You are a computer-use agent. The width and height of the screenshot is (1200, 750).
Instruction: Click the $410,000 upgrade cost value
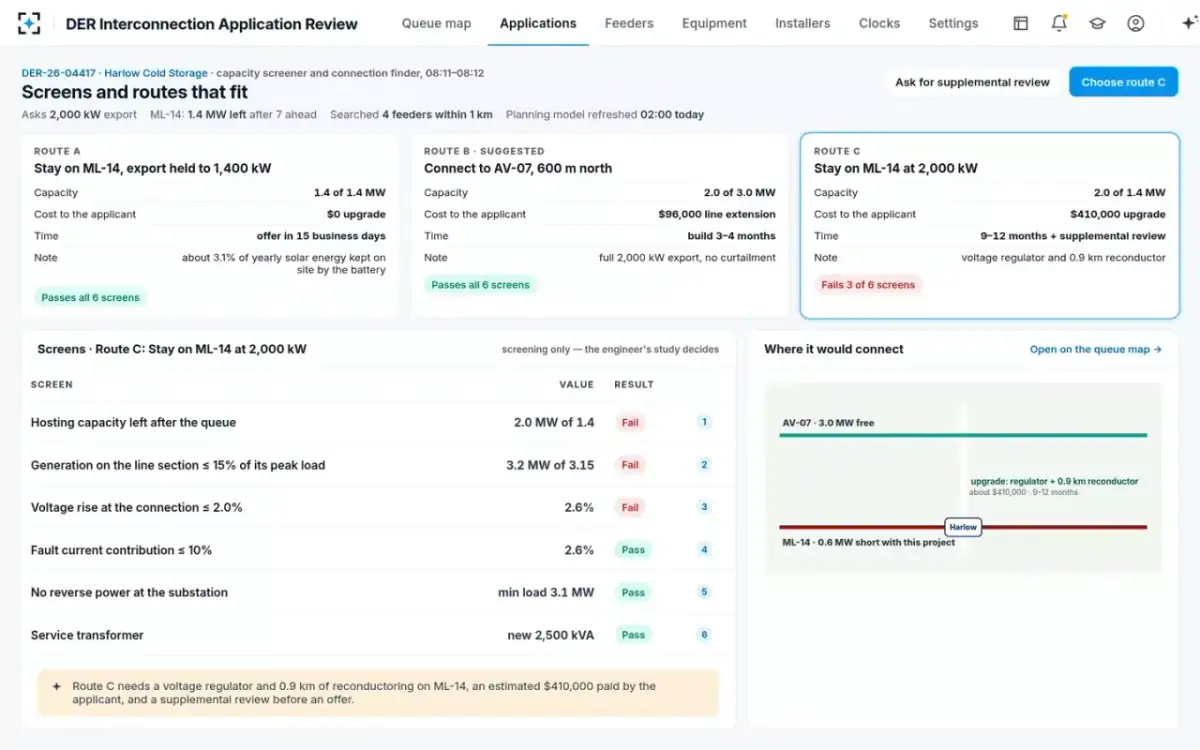click(1117, 214)
